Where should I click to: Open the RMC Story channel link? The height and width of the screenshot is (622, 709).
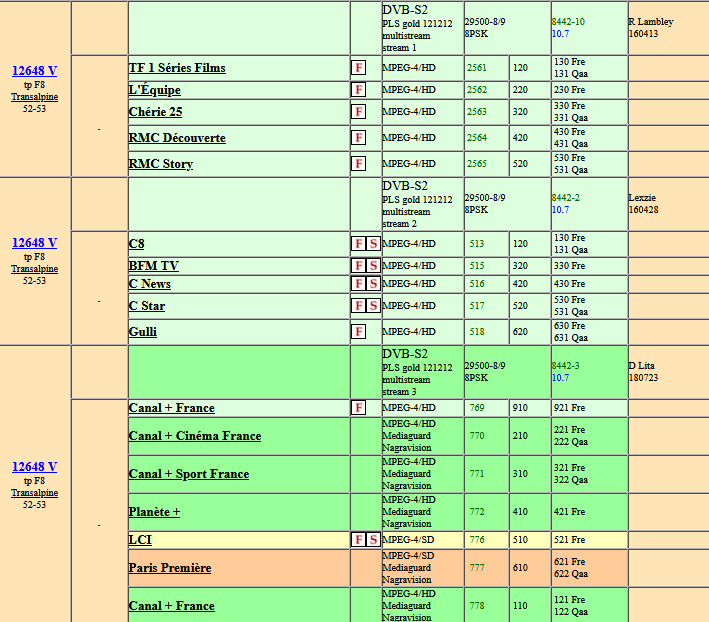[x=161, y=164]
